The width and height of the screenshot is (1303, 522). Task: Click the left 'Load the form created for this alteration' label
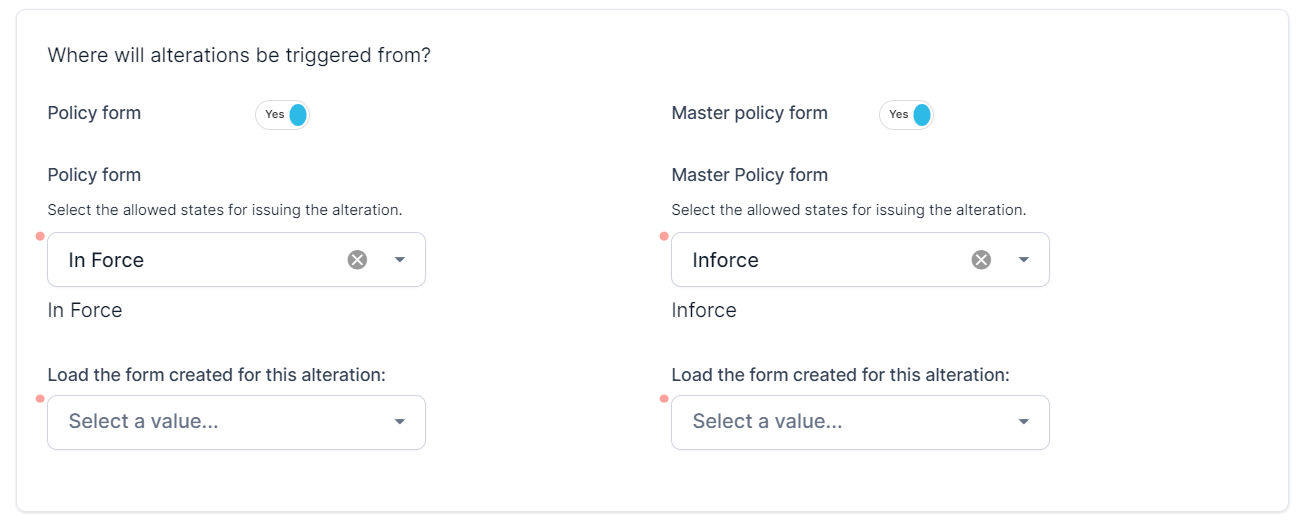click(x=216, y=375)
